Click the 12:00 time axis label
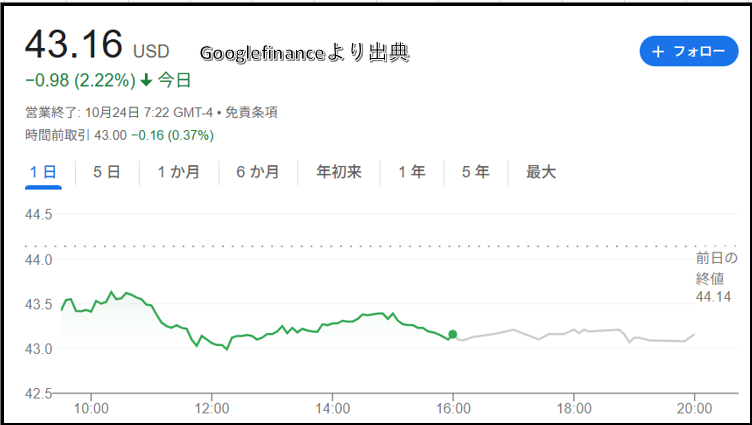This screenshot has height=425, width=752. click(212, 408)
